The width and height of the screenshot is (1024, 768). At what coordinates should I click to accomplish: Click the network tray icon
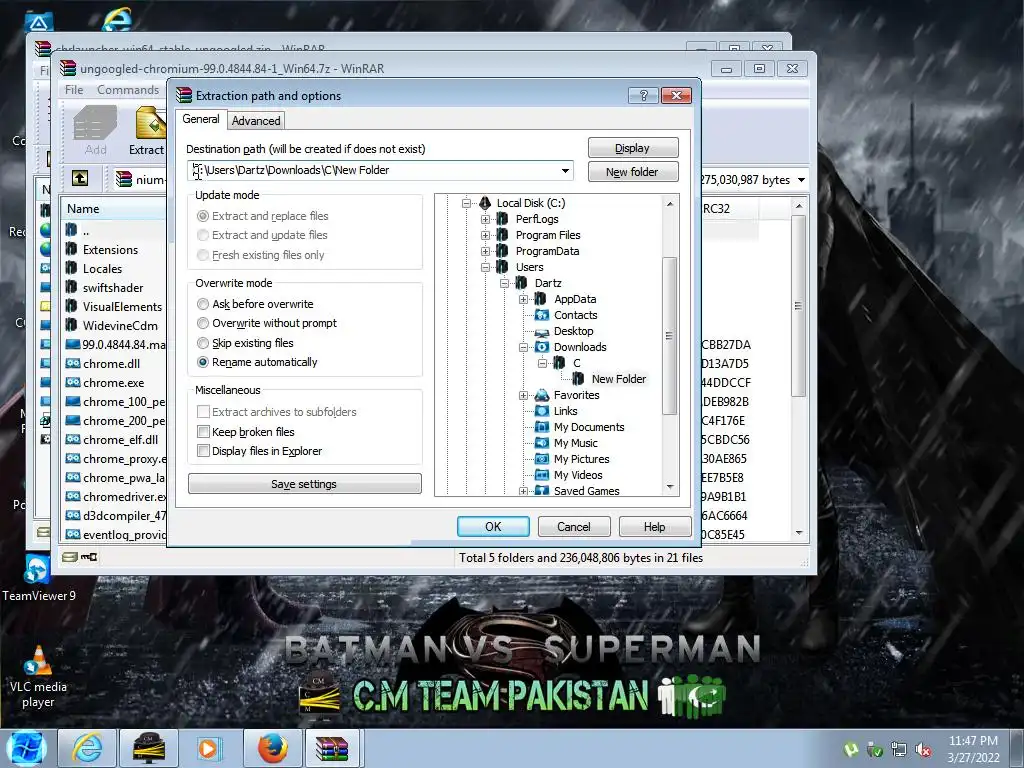(x=899, y=750)
